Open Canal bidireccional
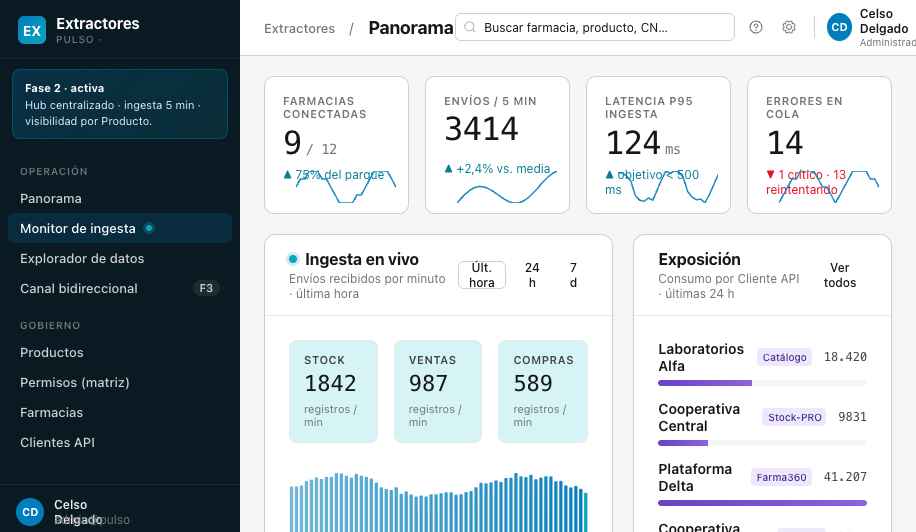Image resolution: width=916 pixels, height=532 pixels. pos(120,288)
